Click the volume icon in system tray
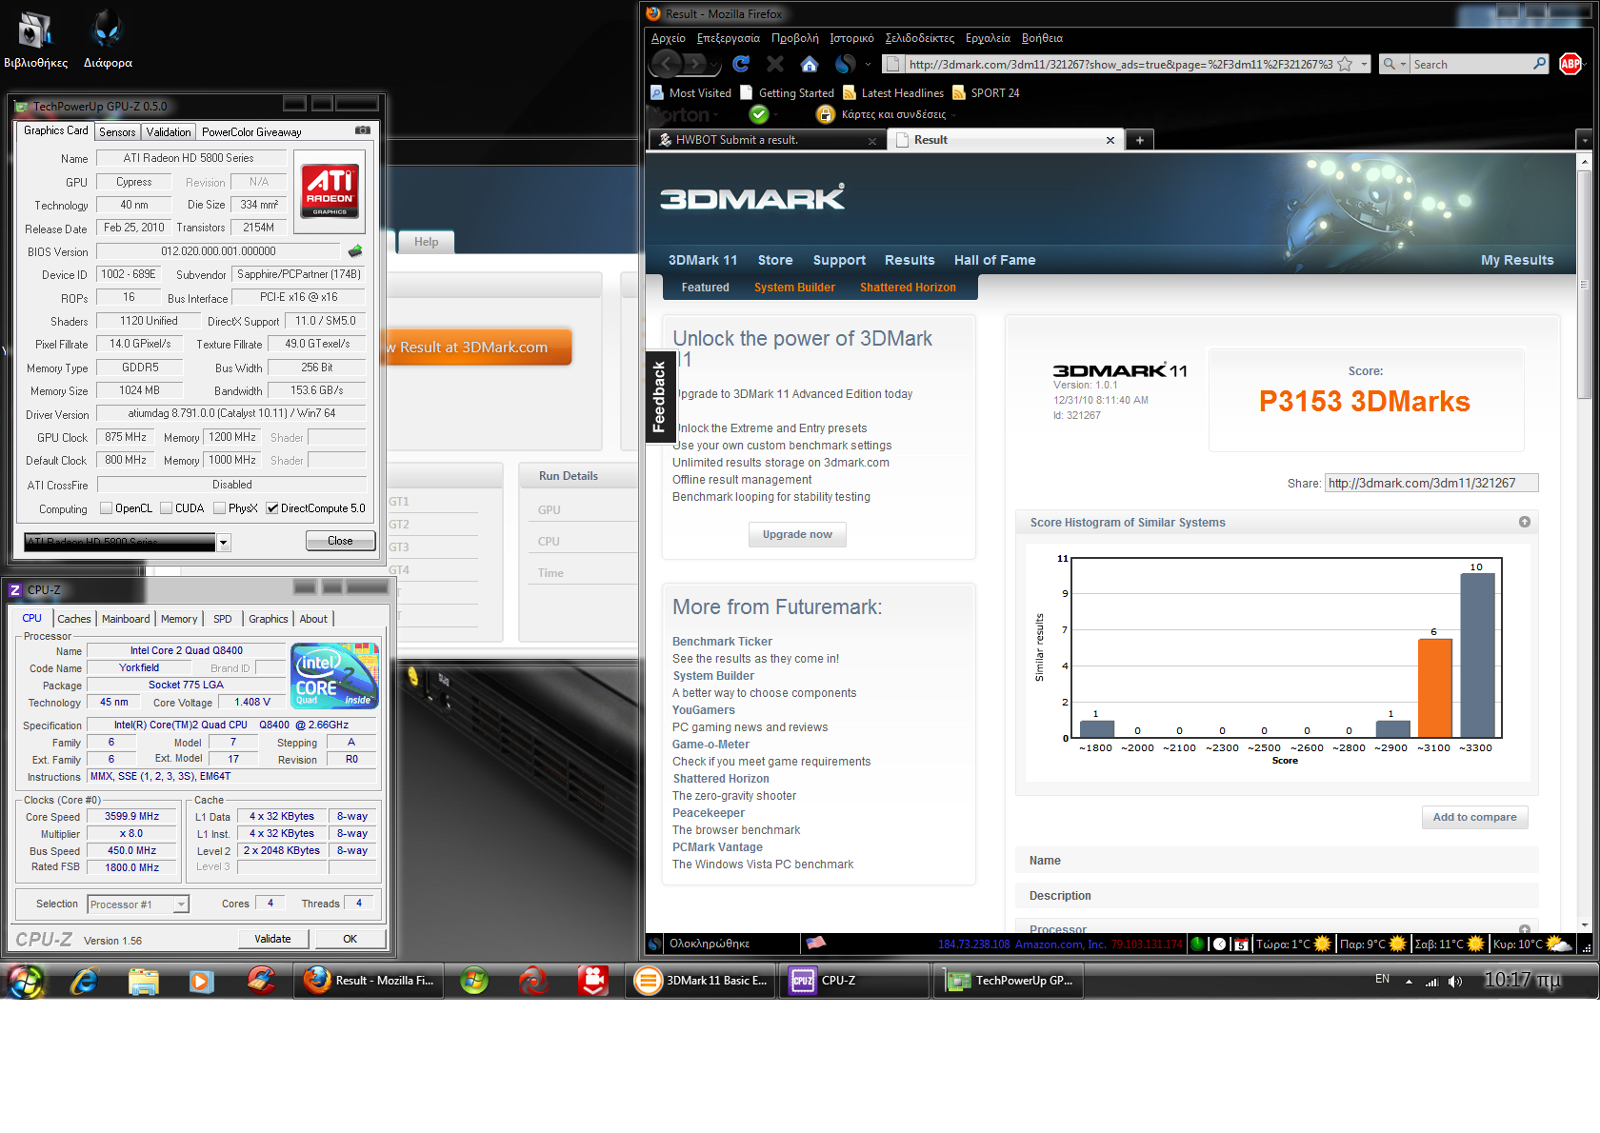Viewport: 1600px width, 1133px height. tap(1455, 981)
